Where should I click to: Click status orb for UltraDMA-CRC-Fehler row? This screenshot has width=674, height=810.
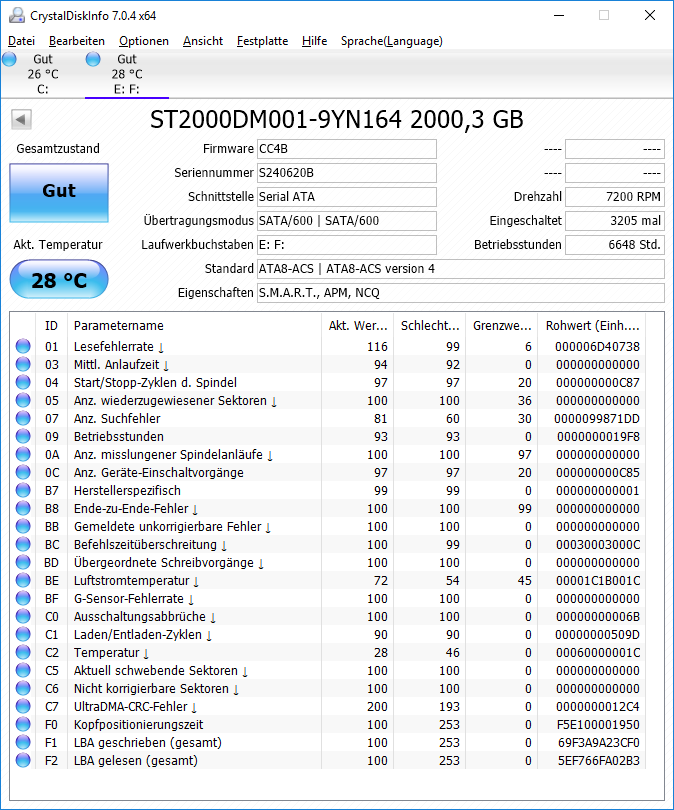[23, 706]
